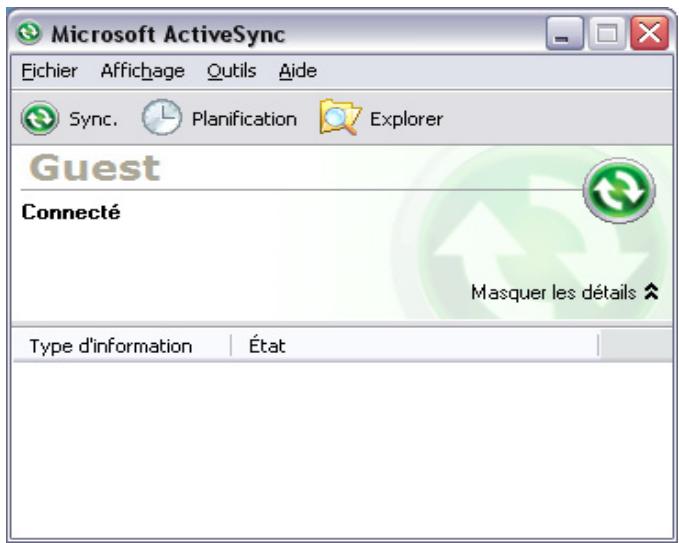Collapse details with Masquer les détails
Screen dimensions: 679x543
click(565, 292)
